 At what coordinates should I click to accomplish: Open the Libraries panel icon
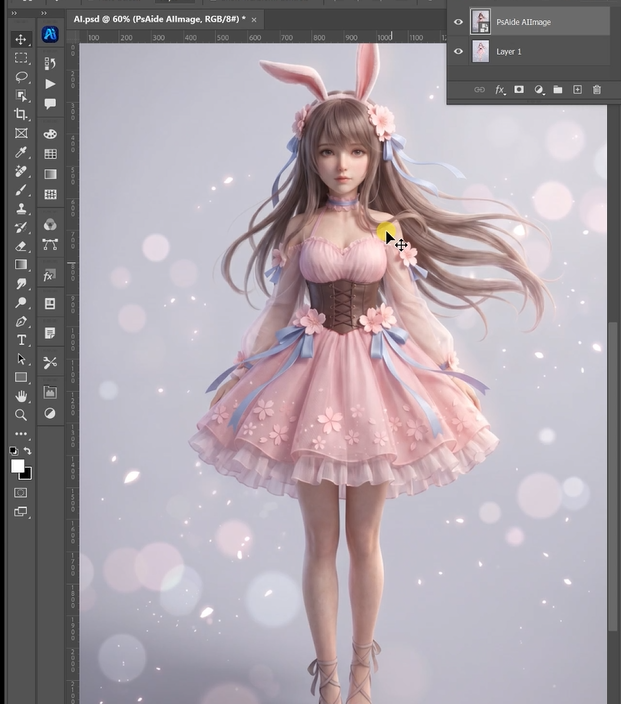point(50,304)
